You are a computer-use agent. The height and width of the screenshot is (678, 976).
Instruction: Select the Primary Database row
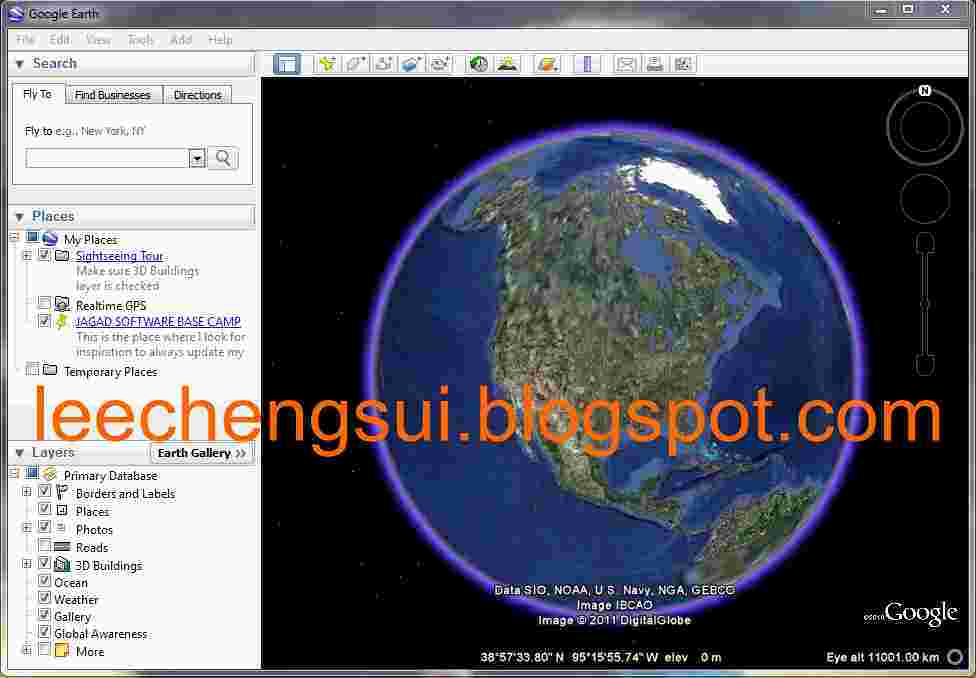tap(110, 476)
